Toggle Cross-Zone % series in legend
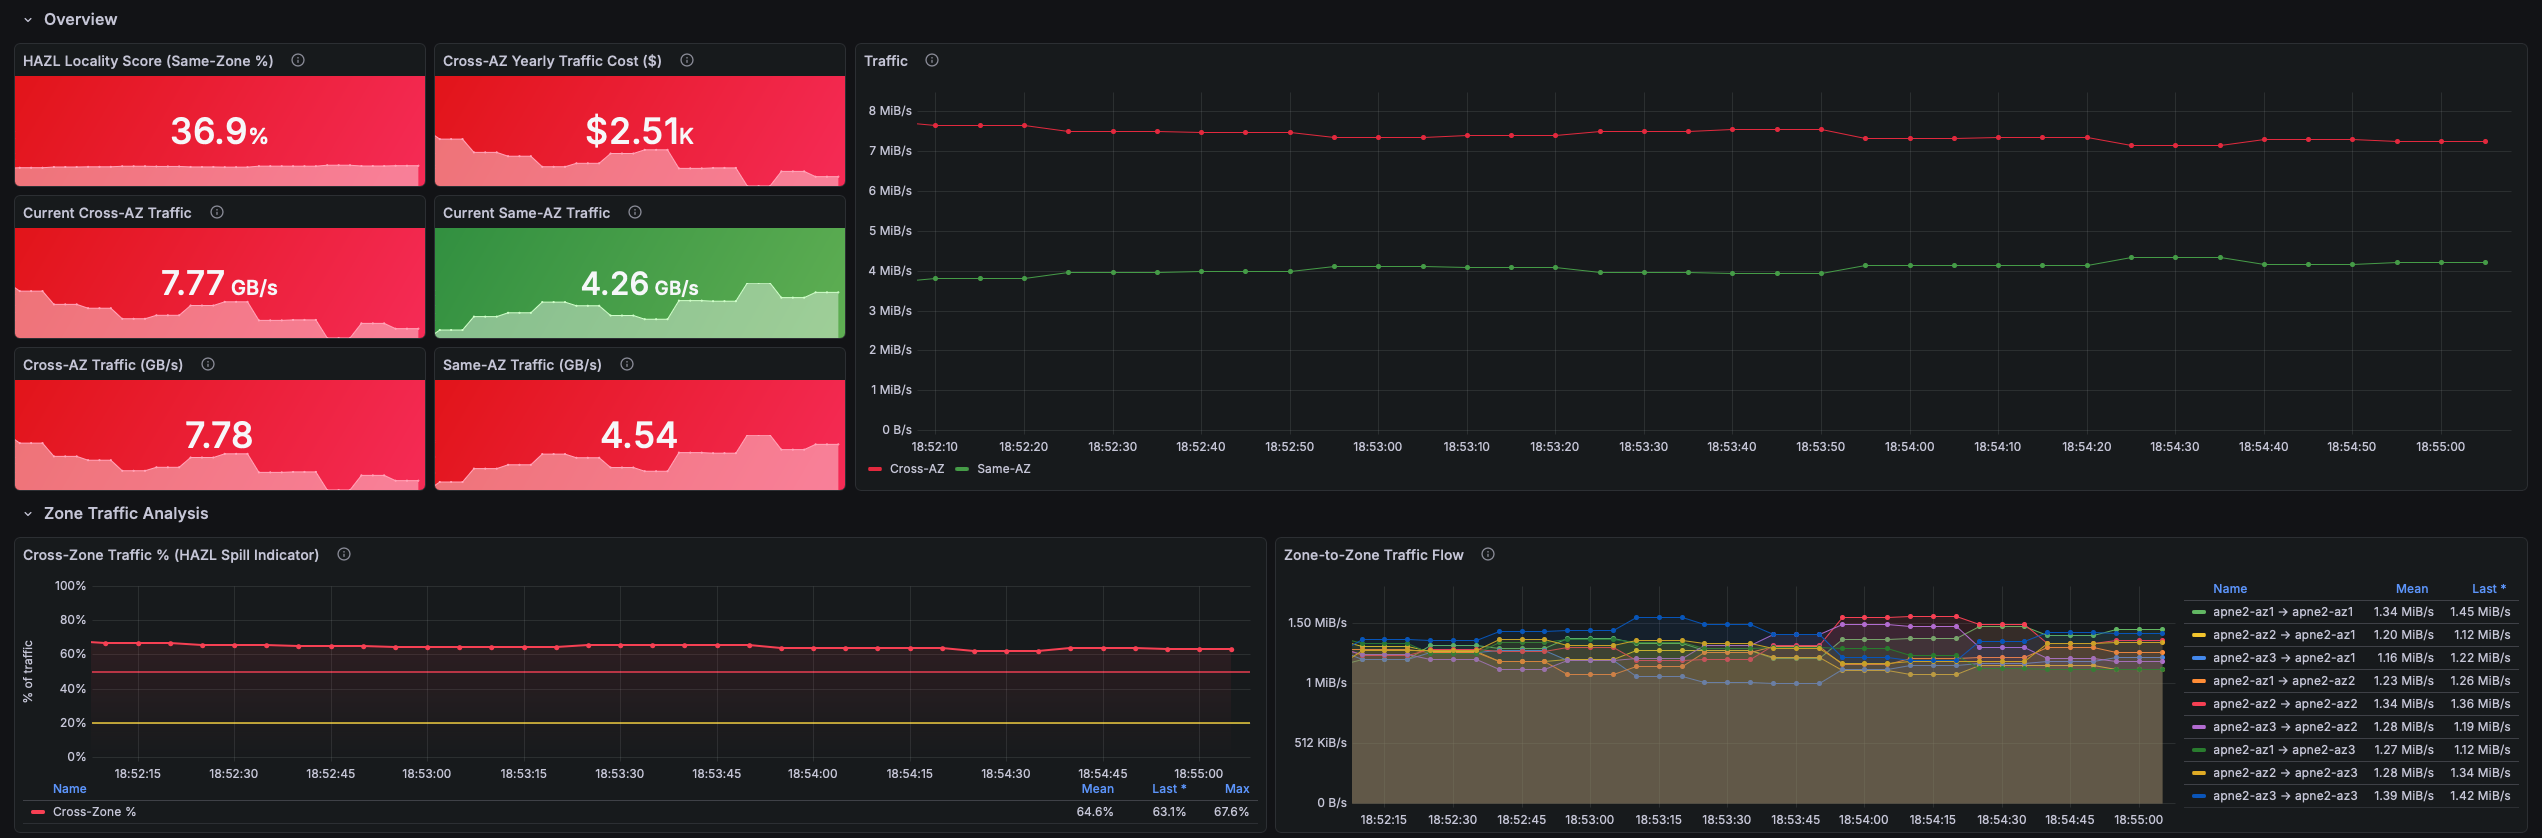 (94, 812)
